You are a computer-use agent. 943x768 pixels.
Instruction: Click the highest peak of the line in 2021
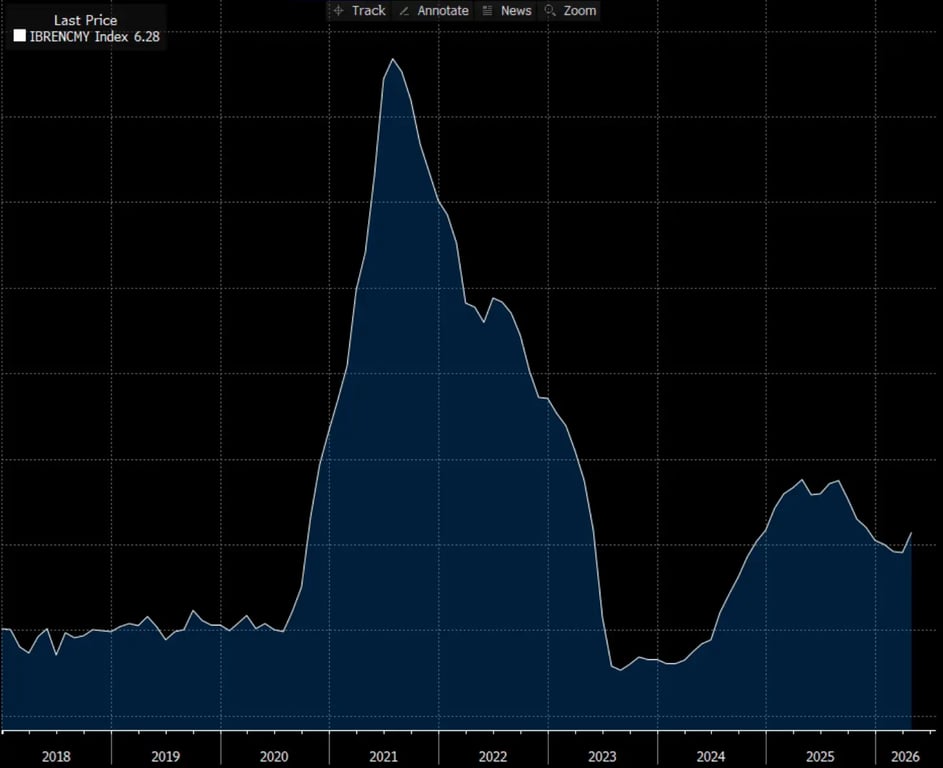click(x=393, y=59)
